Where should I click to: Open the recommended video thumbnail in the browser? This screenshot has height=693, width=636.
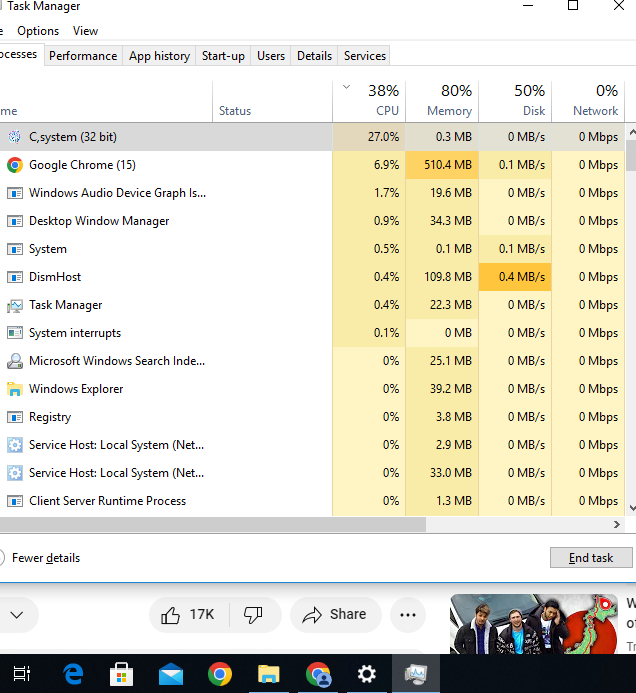[534, 624]
